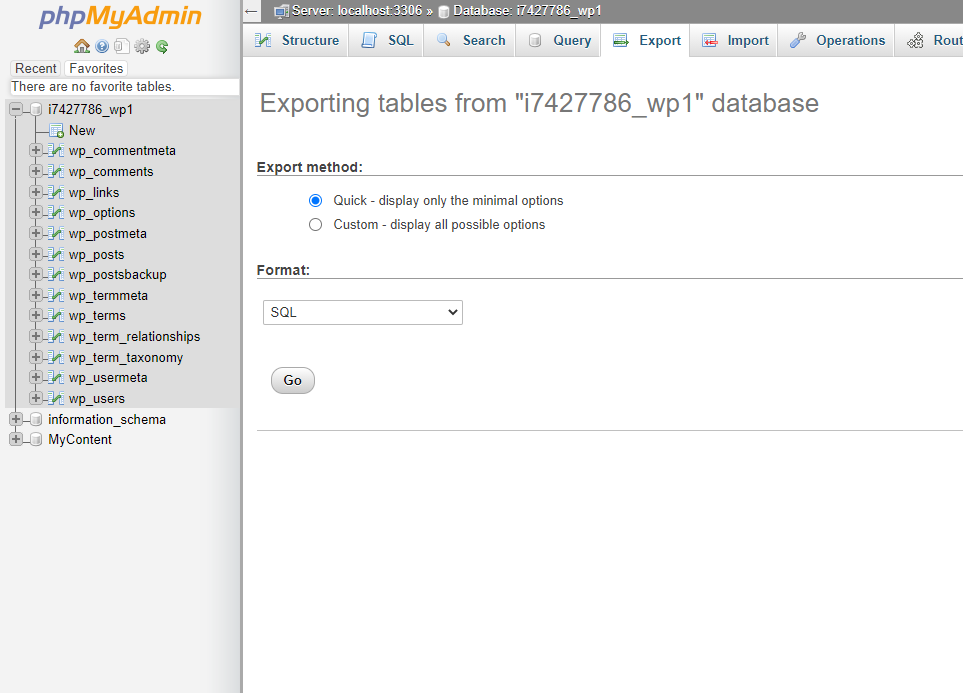Screen dimensions: 963x693
Task: Expand the wp_posts table node
Action: [36, 254]
